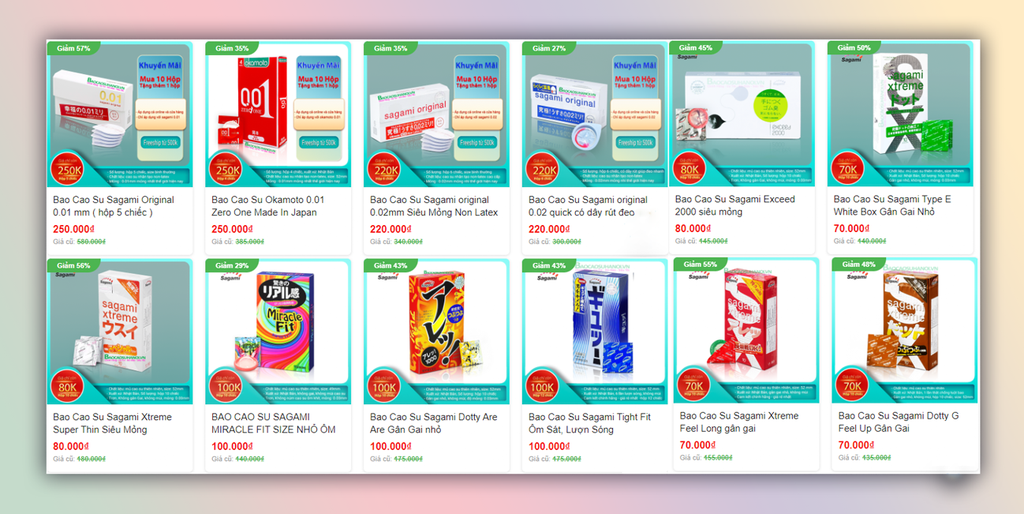Image resolution: width=1024 pixels, height=514 pixels.
Task: Open the Sagami Tight Fit blue box image
Action: click(595, 332)
